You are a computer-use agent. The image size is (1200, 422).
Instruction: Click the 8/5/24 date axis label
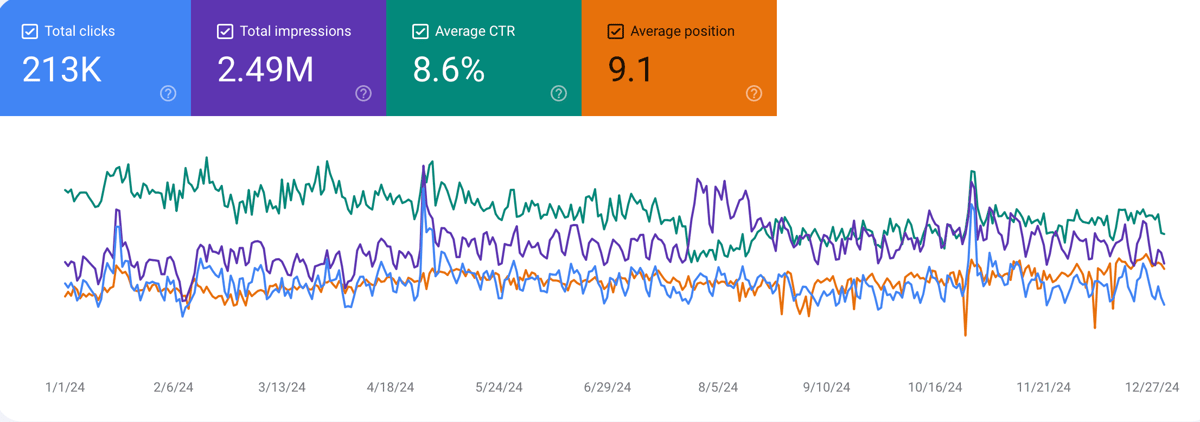point(718,387)
